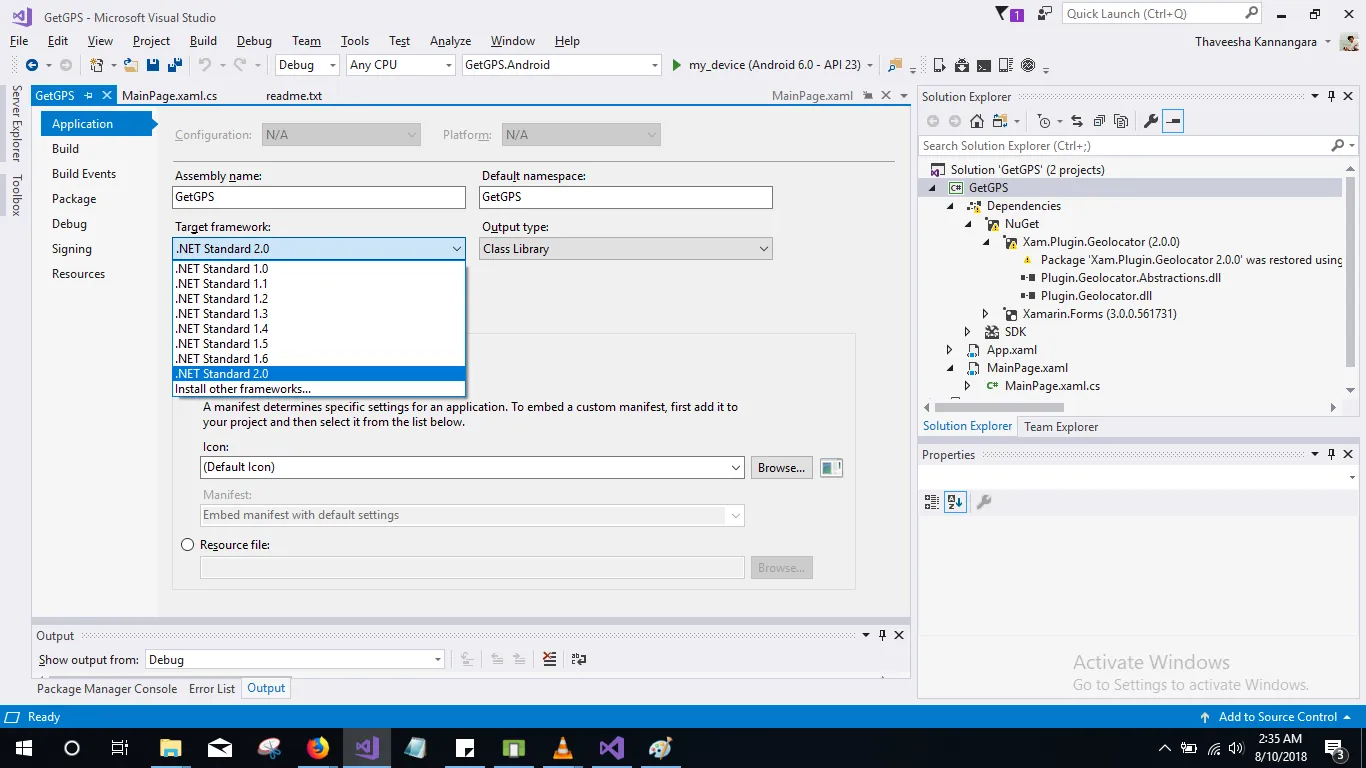Click the Collapse All icon in Solution Explorer

click(1099, 121)
